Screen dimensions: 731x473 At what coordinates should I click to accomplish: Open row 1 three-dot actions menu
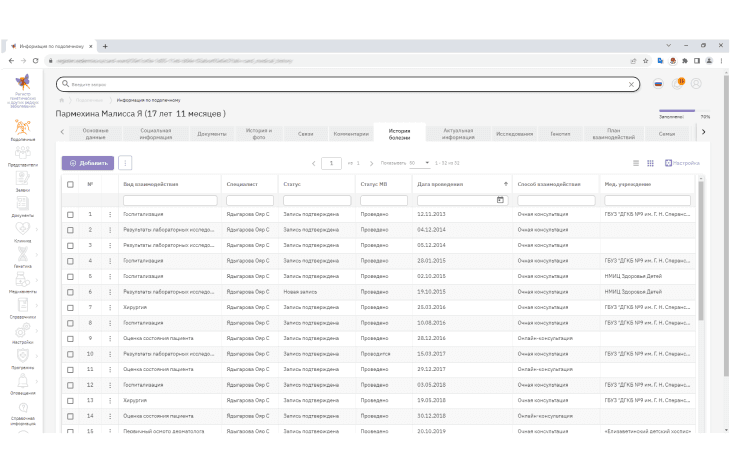point(110,214)
